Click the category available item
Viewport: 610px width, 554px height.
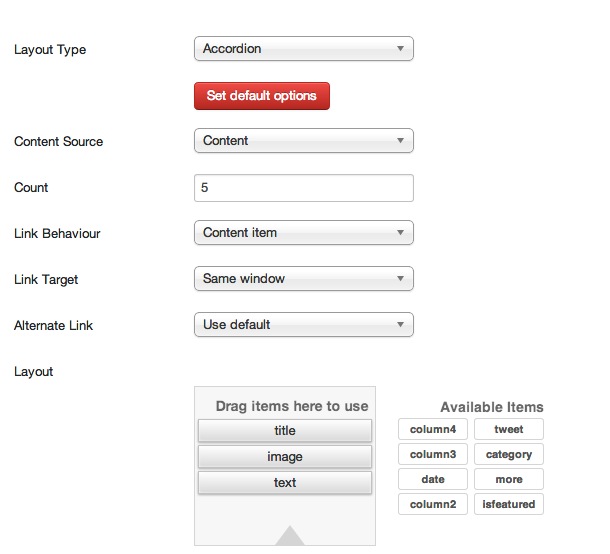coord(508,454)
